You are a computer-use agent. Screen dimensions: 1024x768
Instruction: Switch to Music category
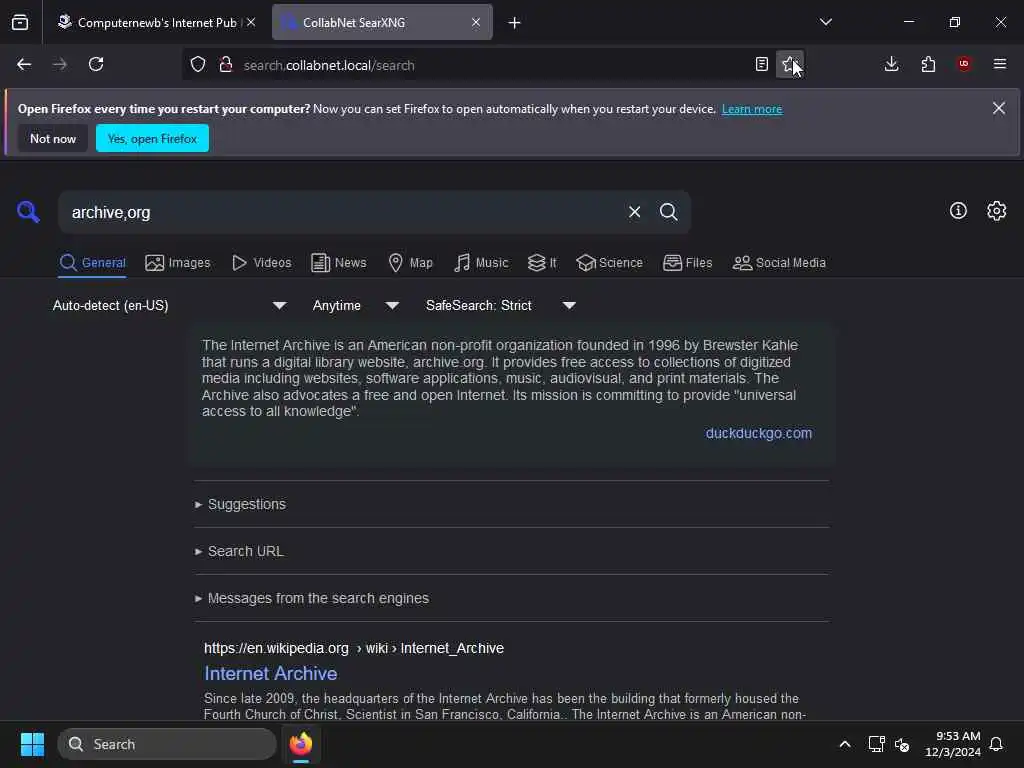481,263
